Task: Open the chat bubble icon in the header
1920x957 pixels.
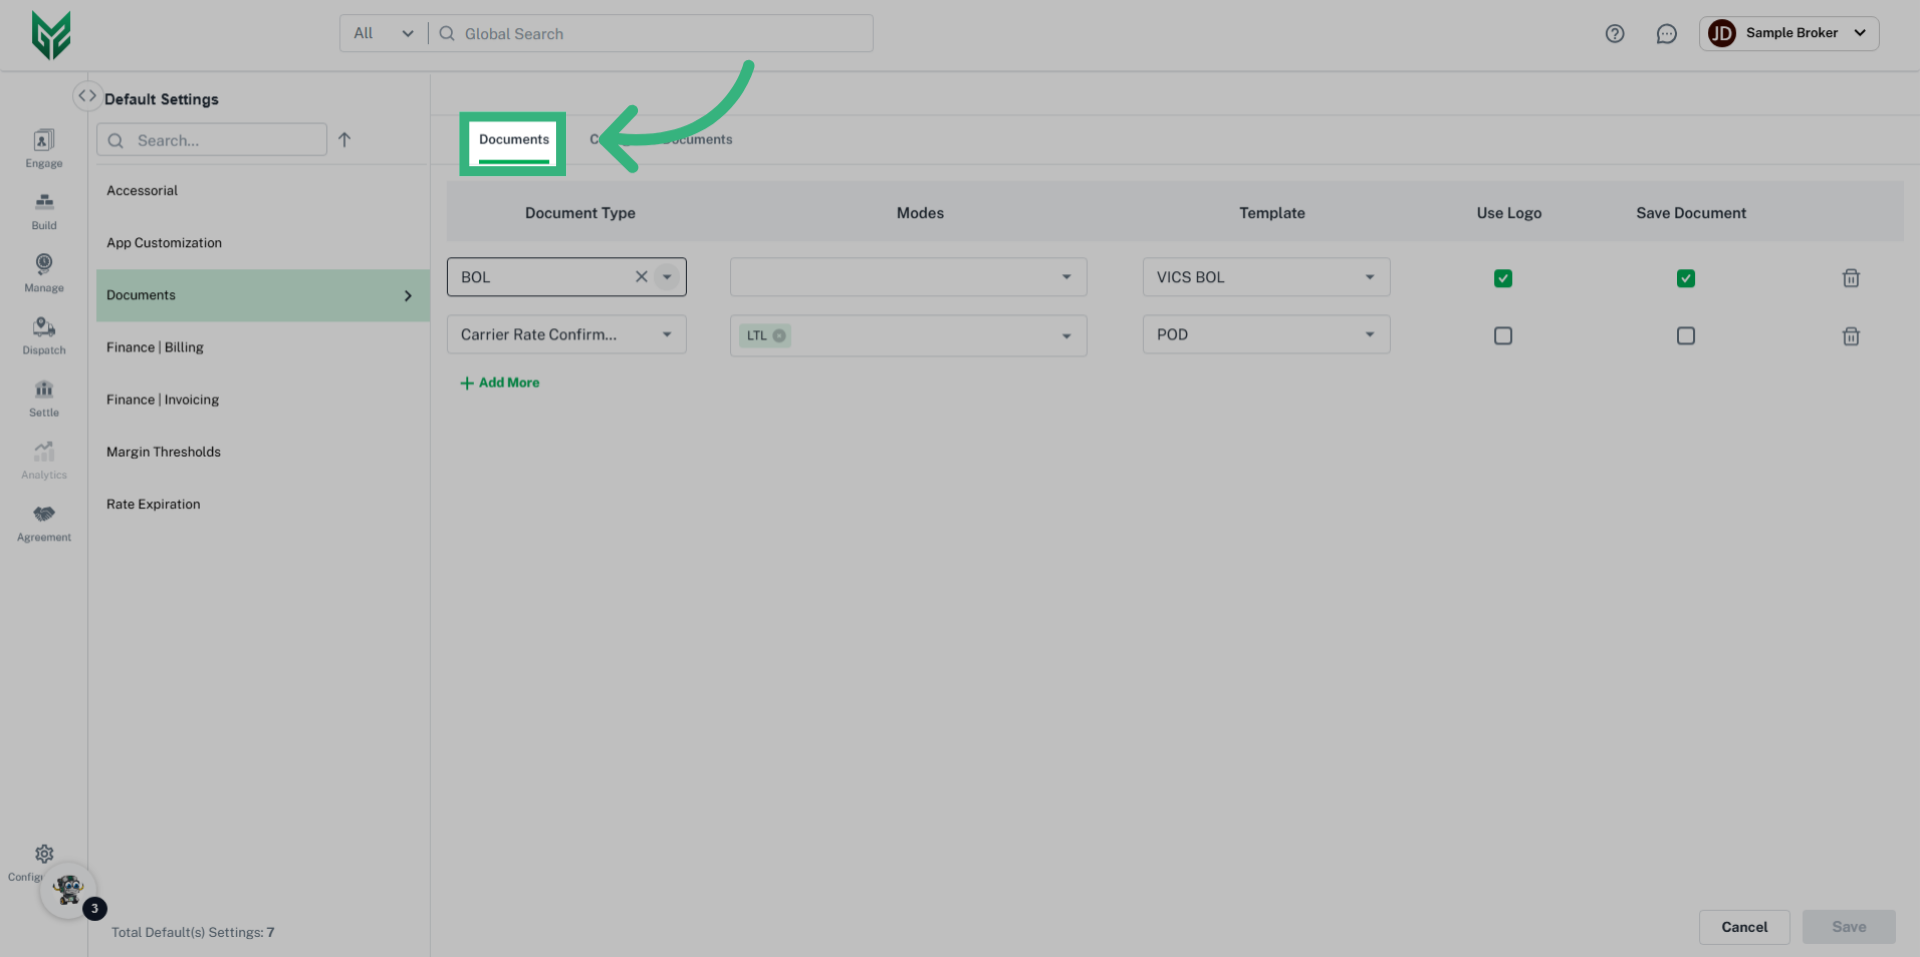Action: click(1666, 33)
